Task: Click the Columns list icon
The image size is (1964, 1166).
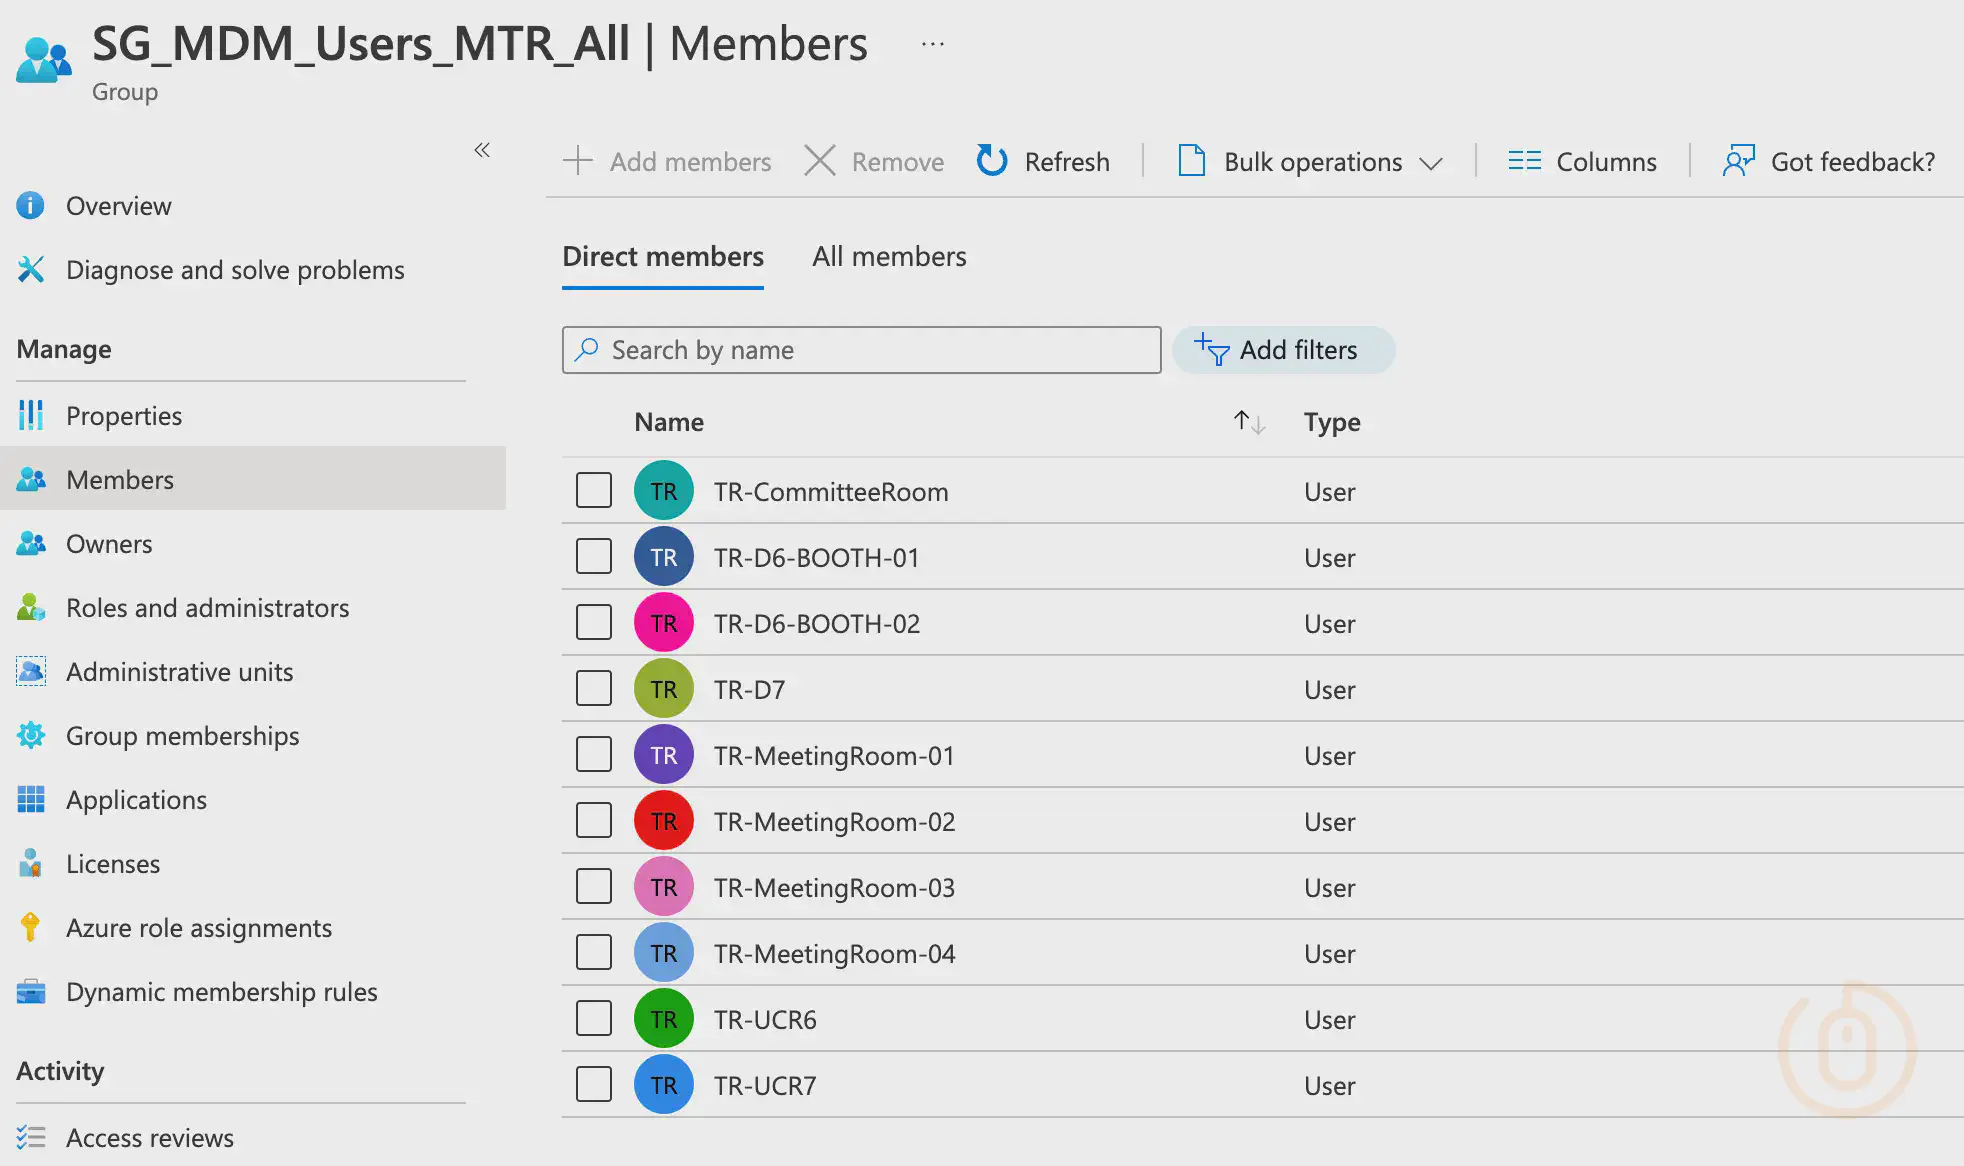Action: [x=1525, y=161]
